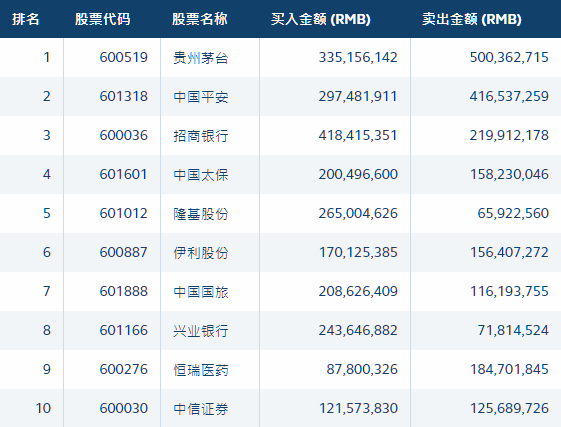Select stock name 中国国旅
The height and width of the screenshot is (427, 561).
point(201,292)
